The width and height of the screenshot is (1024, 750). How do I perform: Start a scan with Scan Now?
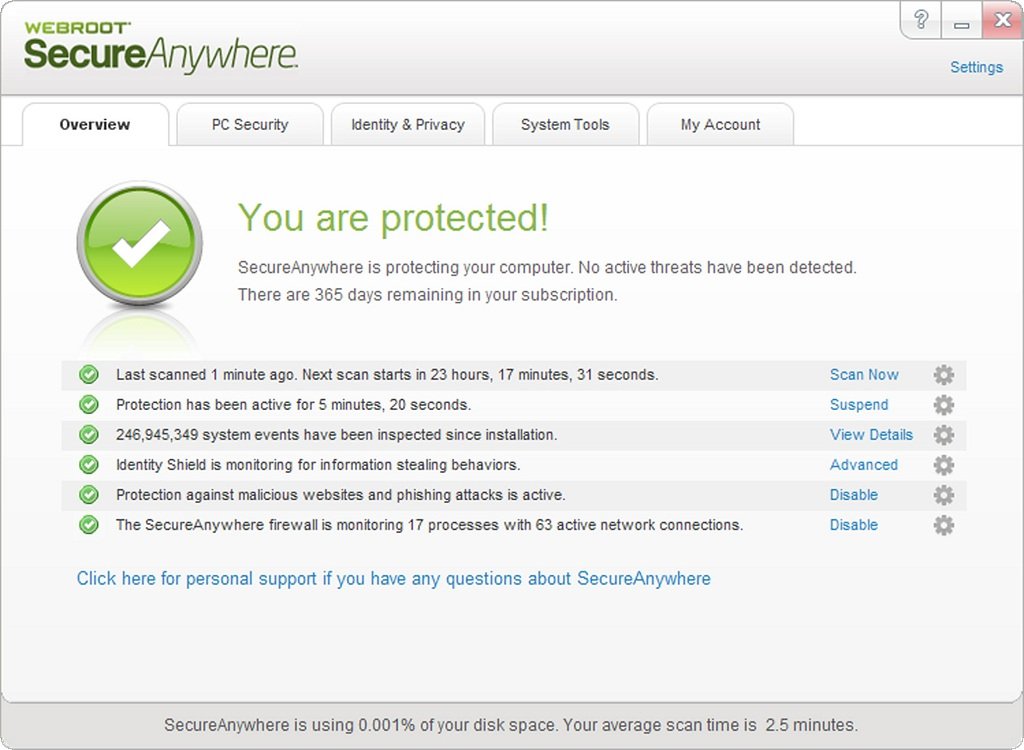point(864,375)
